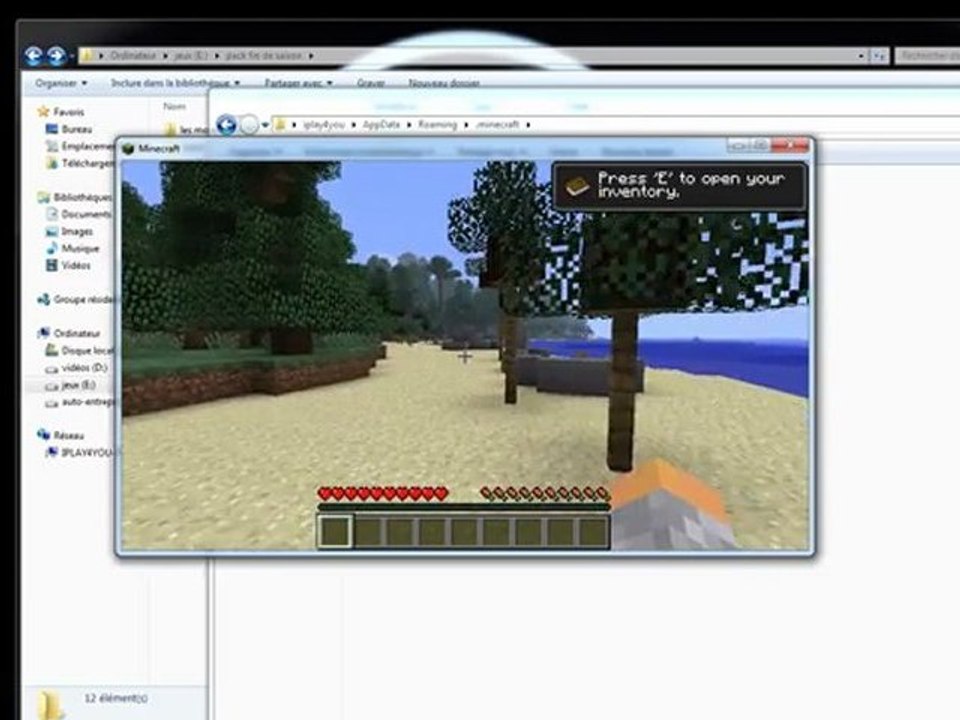Open the Vidéos library
Screen dimensions: 960x720
76,266
